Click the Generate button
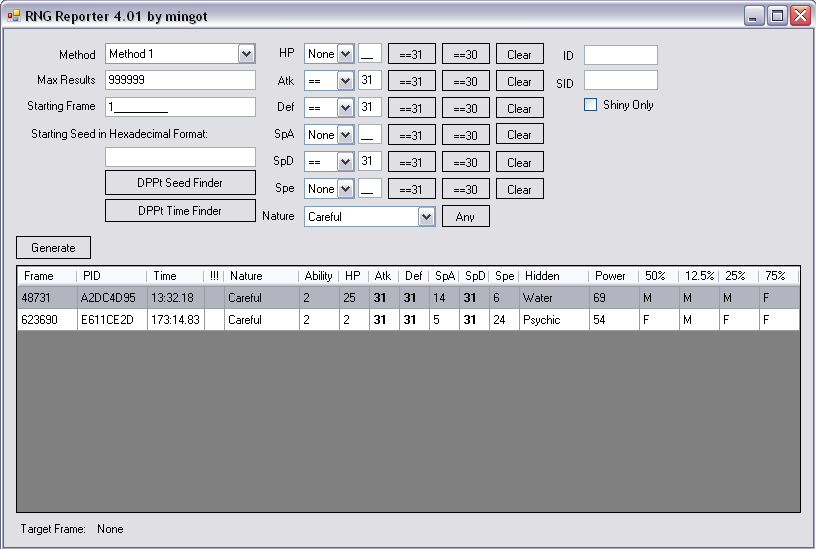 tap(53, 248)
